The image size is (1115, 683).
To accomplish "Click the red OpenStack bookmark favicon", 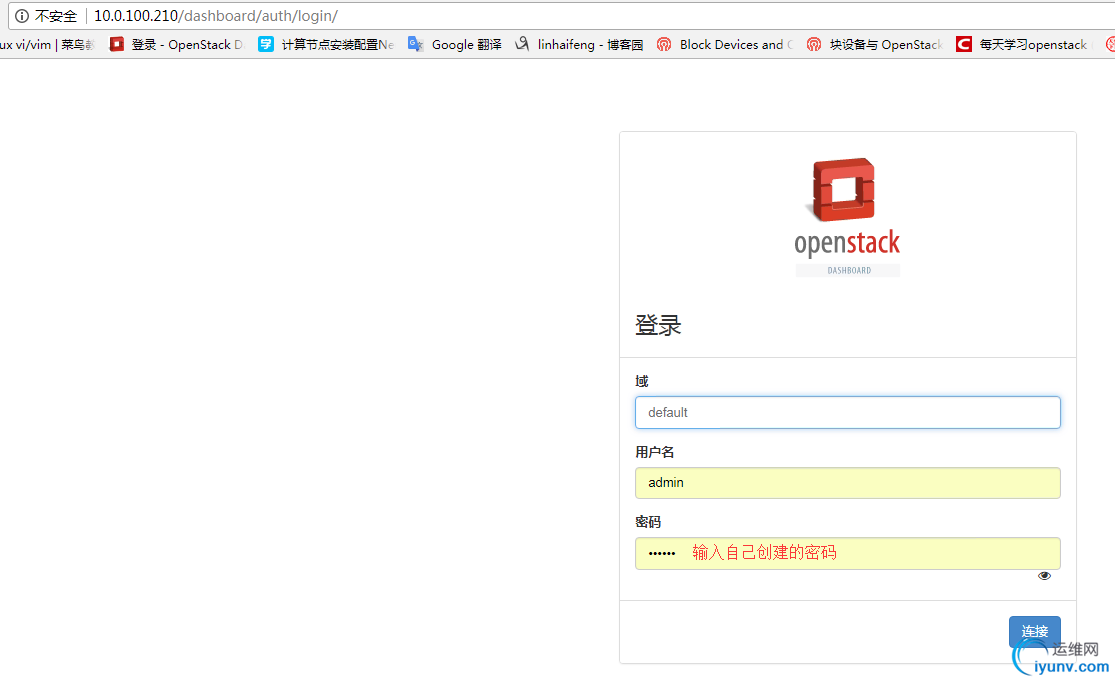I will (117, 44).
